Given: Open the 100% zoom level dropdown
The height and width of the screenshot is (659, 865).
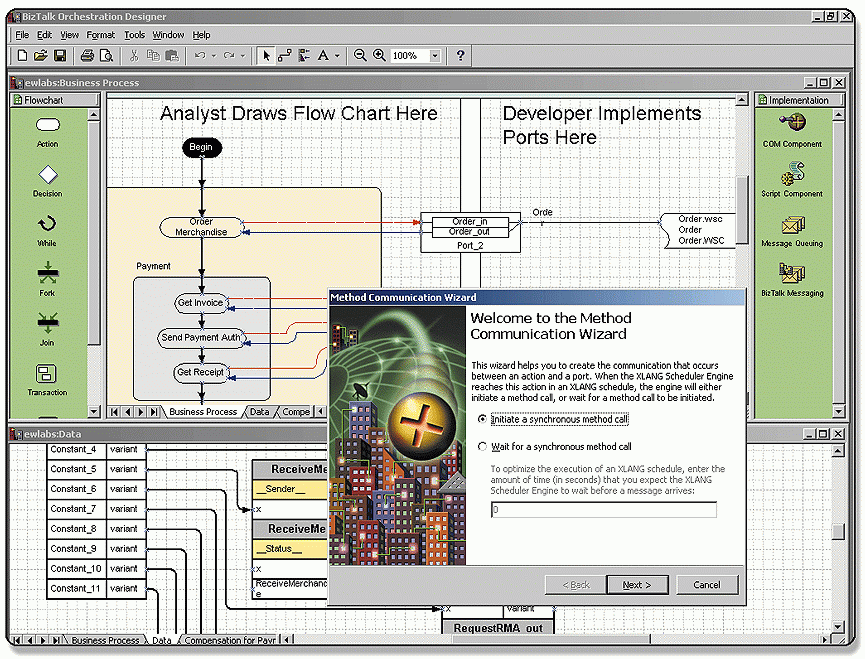Looking at the screenshot, I should point(435,56).
